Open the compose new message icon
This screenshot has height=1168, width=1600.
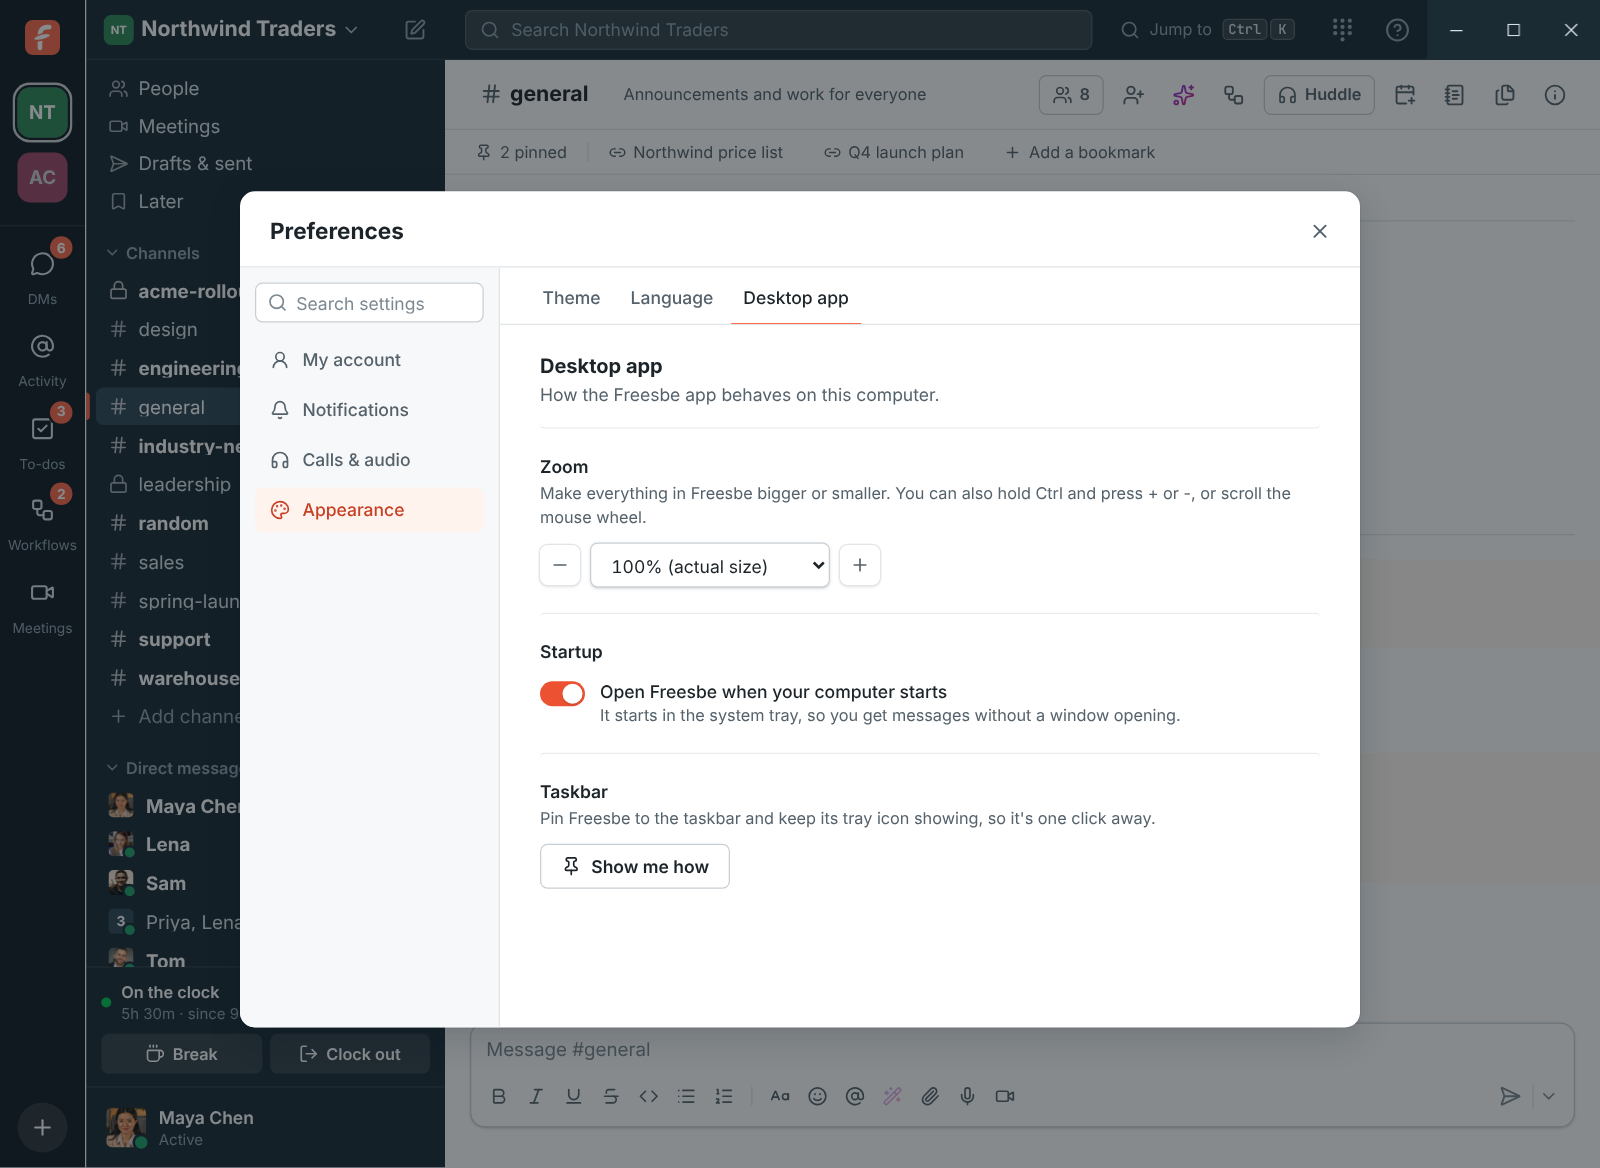[415, 30]
